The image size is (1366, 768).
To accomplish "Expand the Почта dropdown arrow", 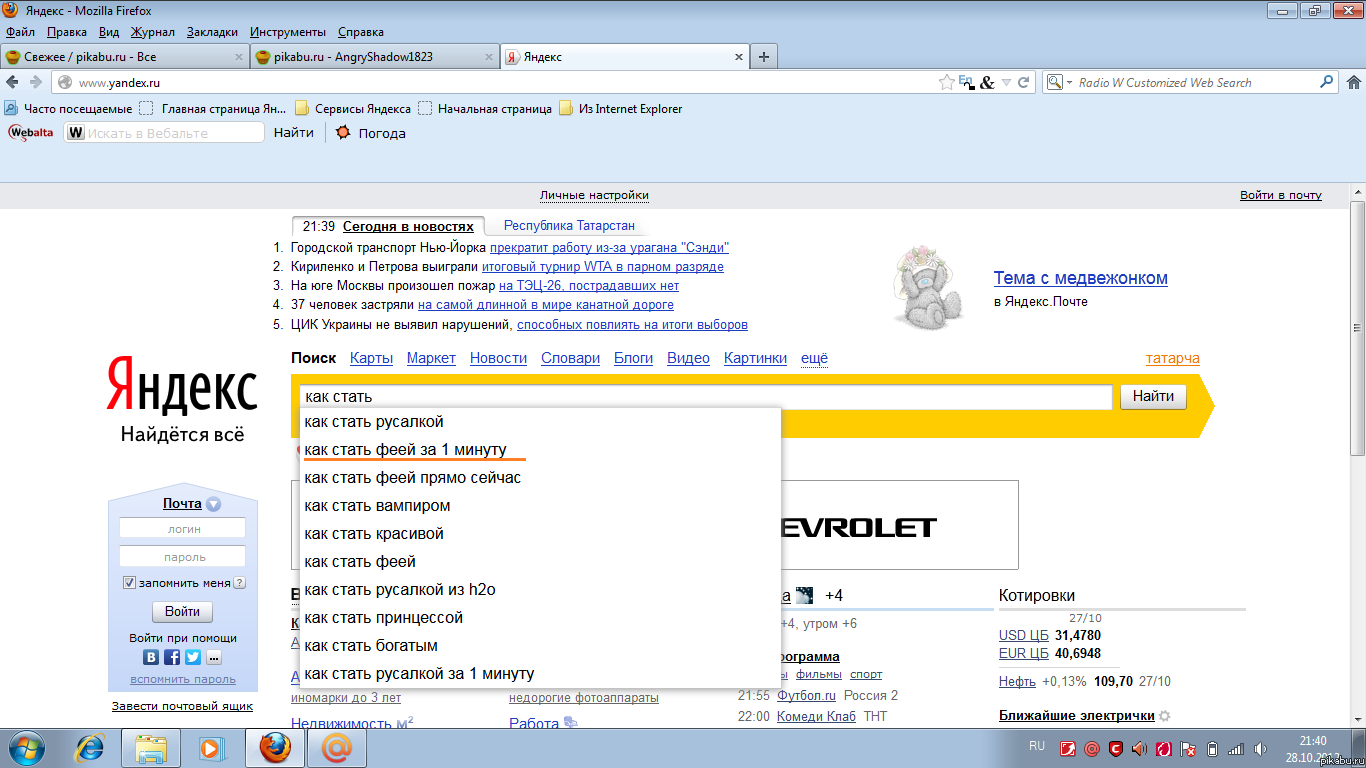I will (x=213, y=505).
